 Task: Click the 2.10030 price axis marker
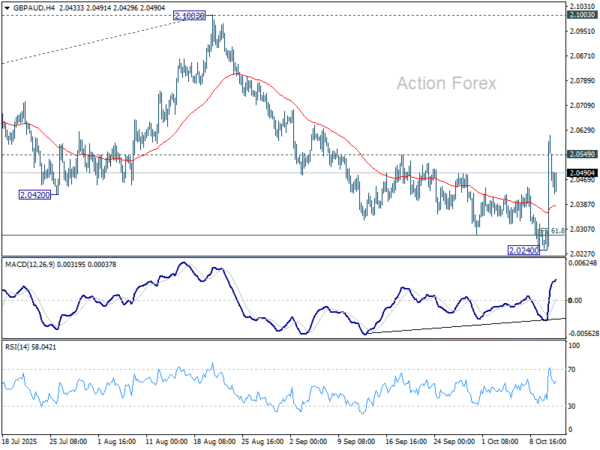coord(582,15)
